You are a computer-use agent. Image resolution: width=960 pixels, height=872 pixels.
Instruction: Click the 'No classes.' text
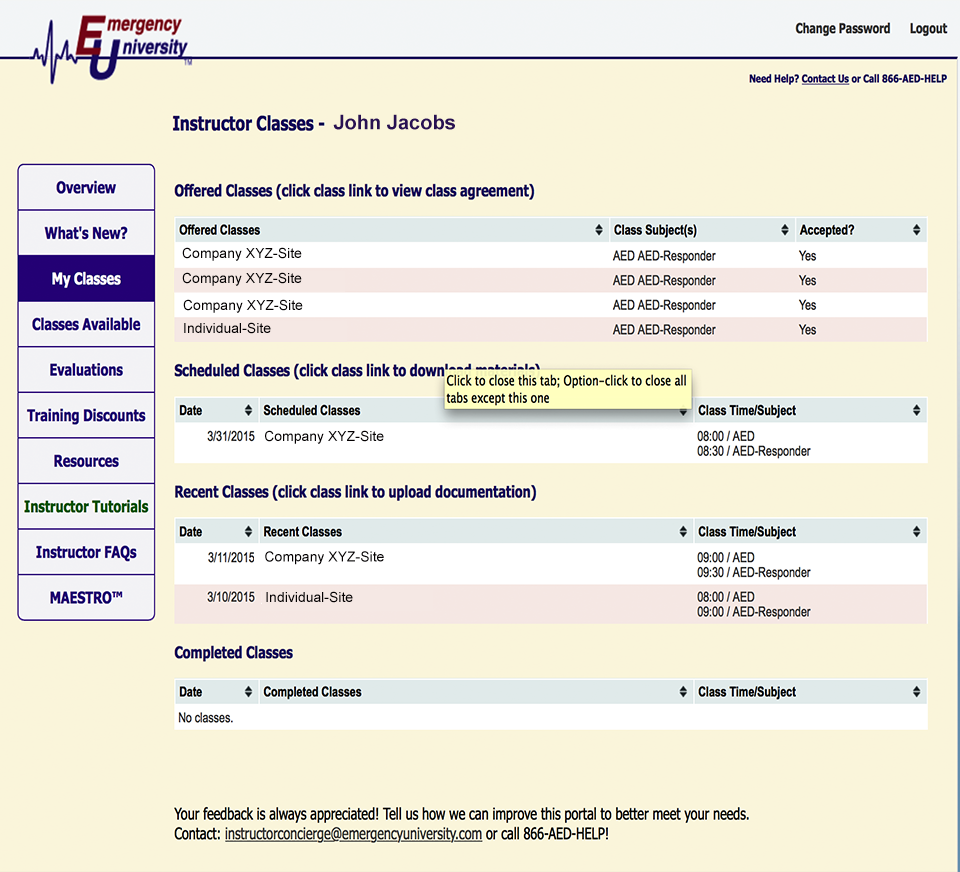205,718
